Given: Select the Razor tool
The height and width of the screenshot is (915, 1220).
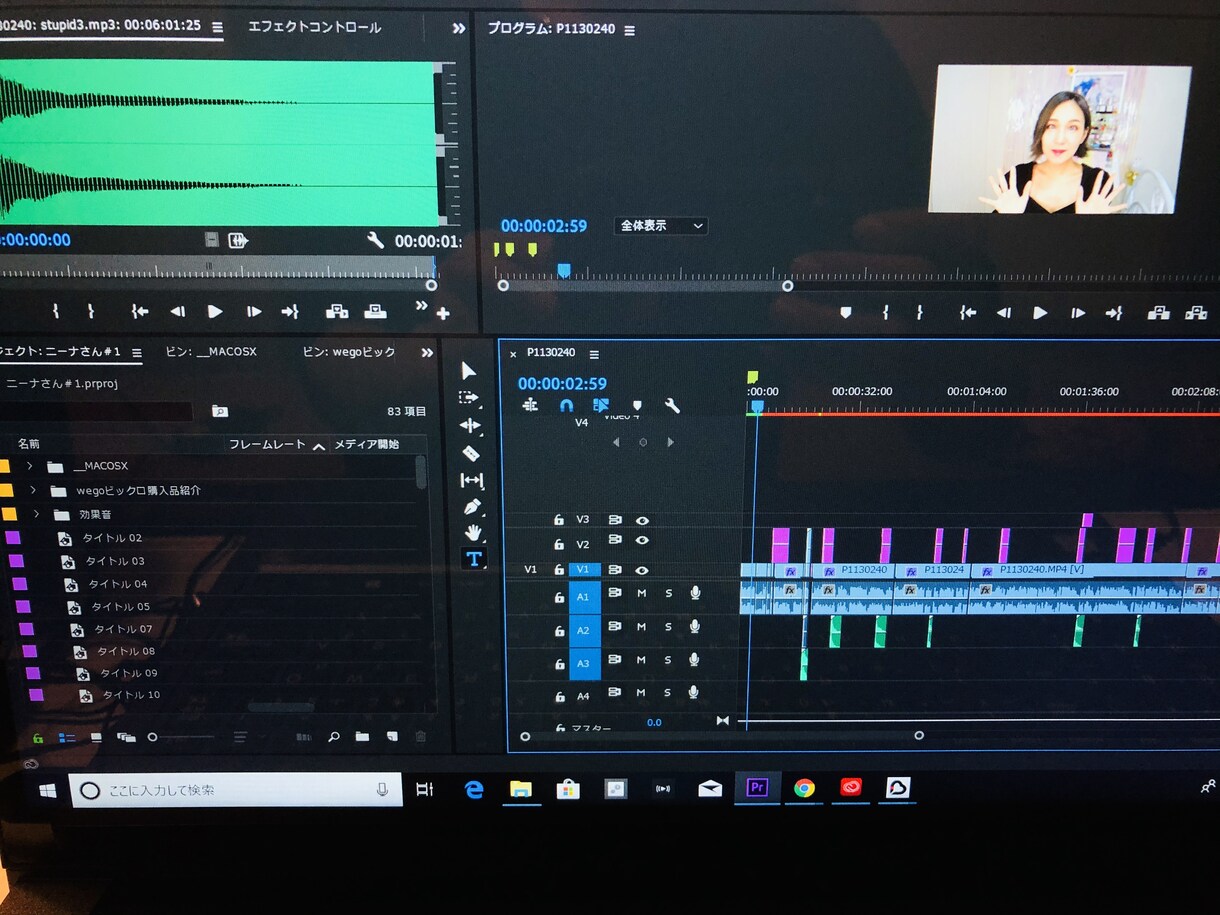Looking at the screenshot, I should point(471,453).
